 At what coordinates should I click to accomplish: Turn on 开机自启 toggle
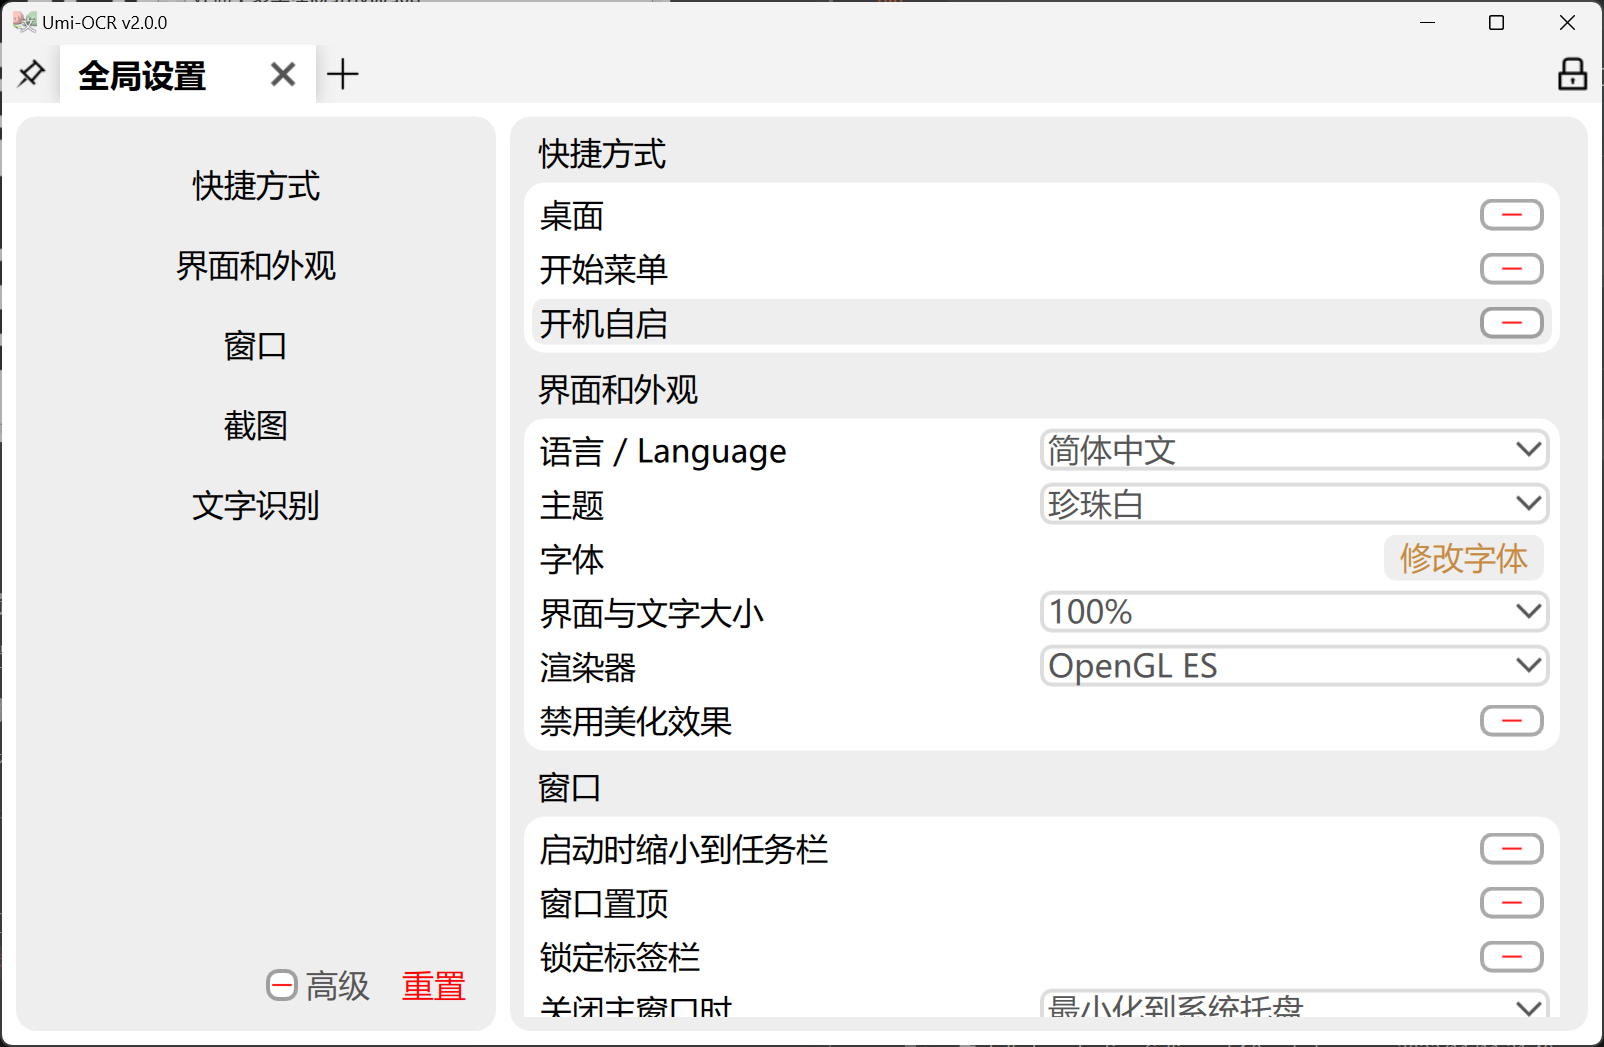(x=1511, y=323)
